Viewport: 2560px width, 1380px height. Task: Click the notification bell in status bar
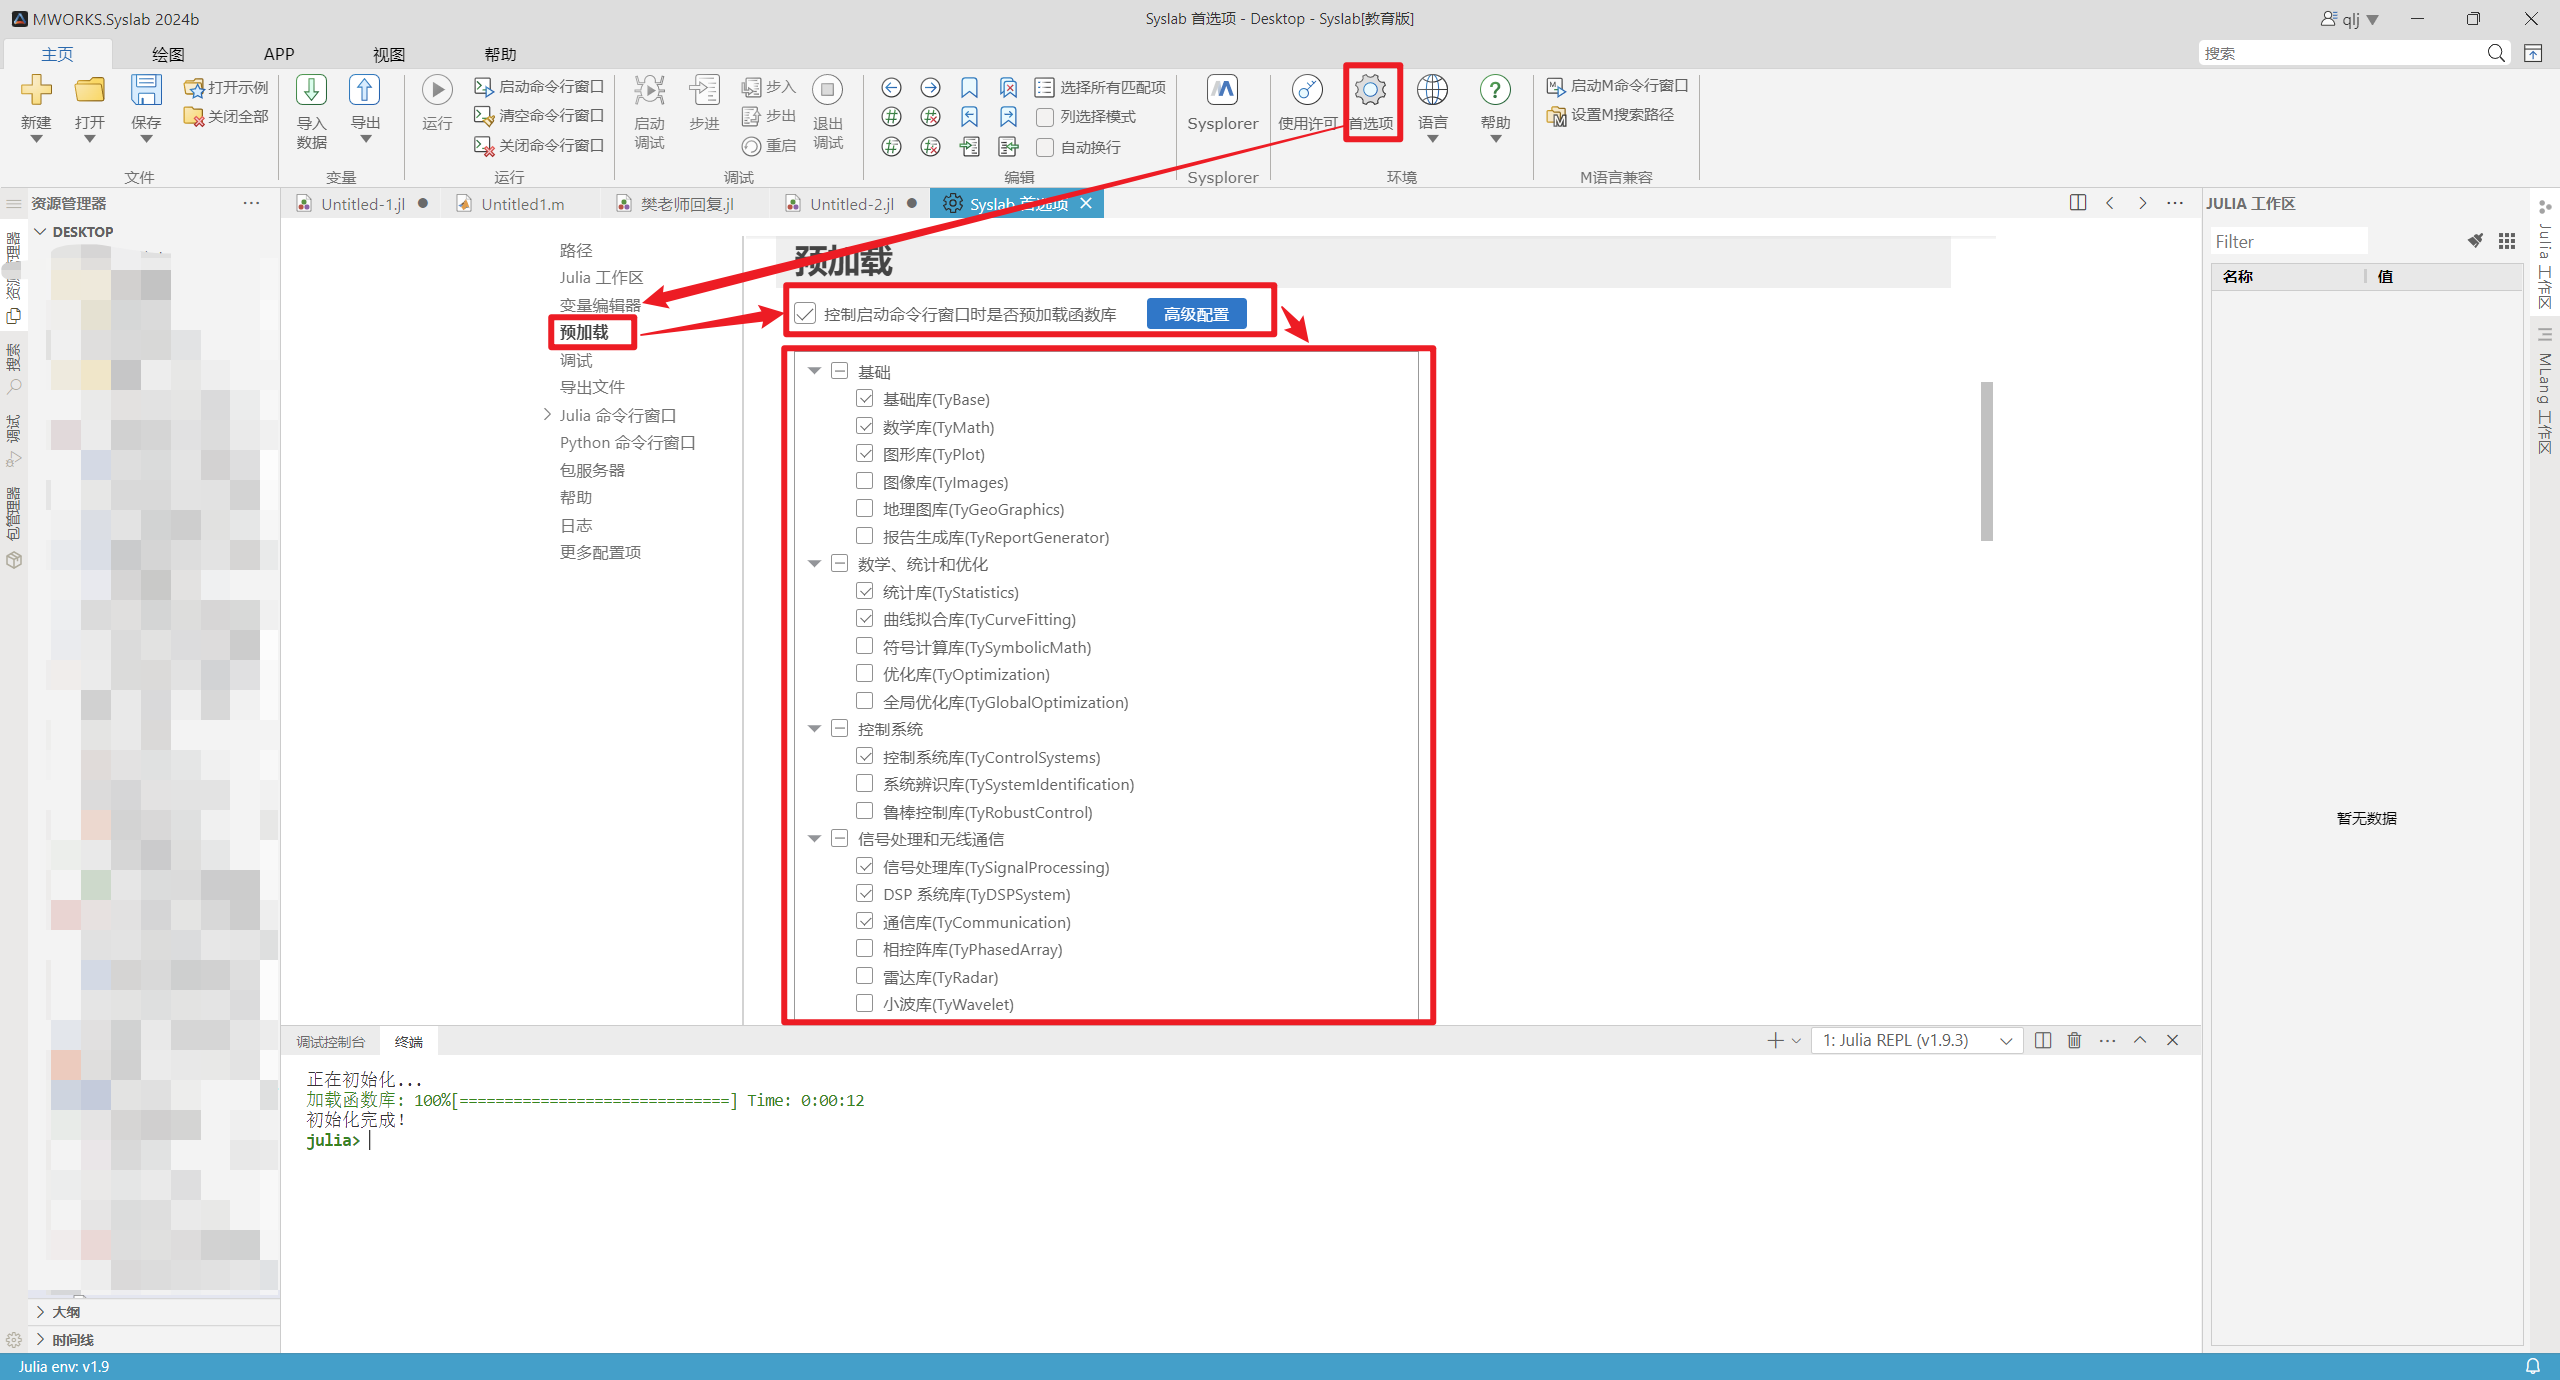[2533, 1366]
